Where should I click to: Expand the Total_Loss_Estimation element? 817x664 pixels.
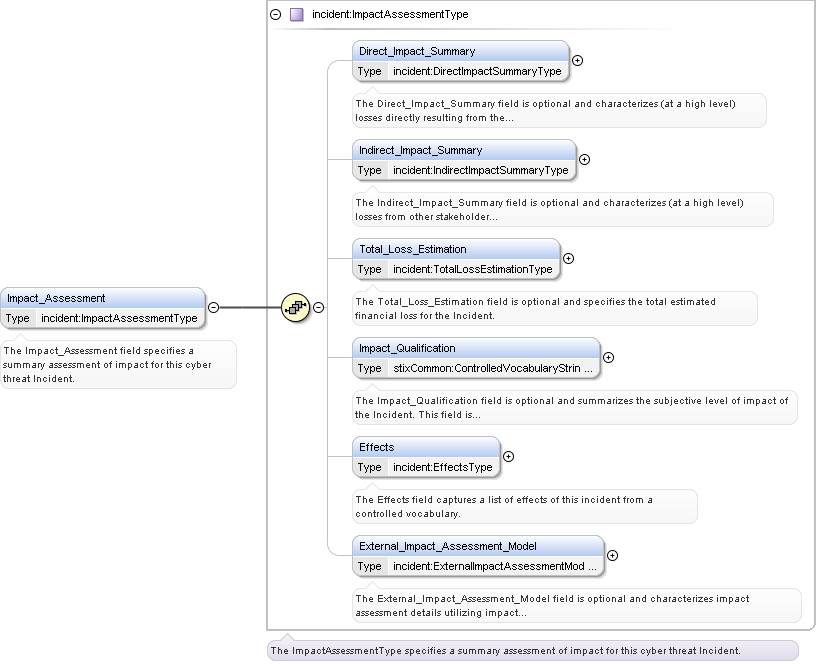(x=568, y=258)
